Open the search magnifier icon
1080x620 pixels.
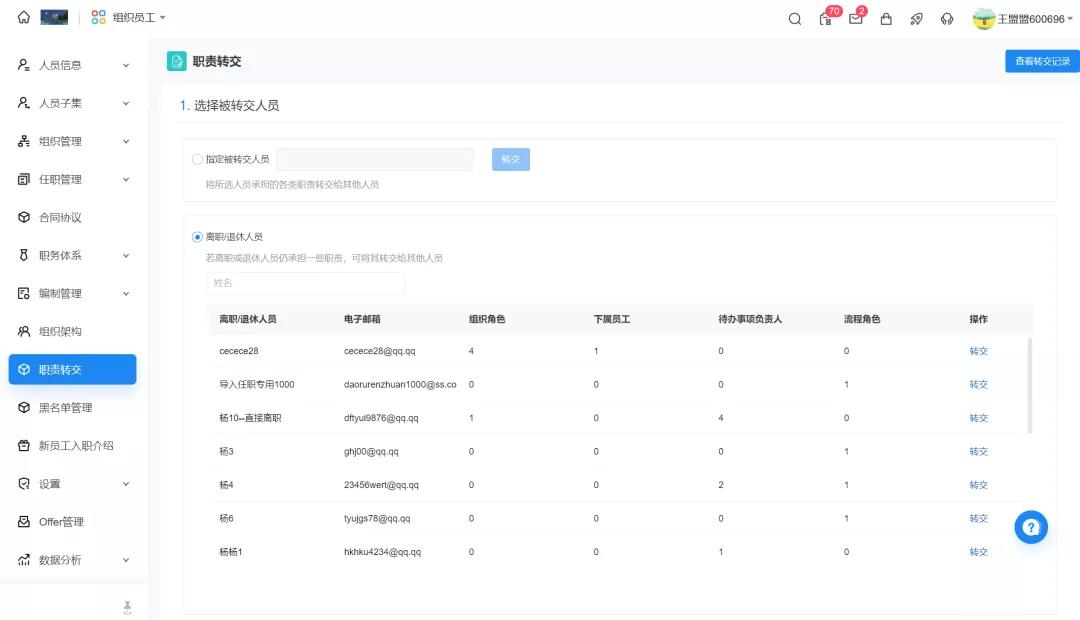795,19
